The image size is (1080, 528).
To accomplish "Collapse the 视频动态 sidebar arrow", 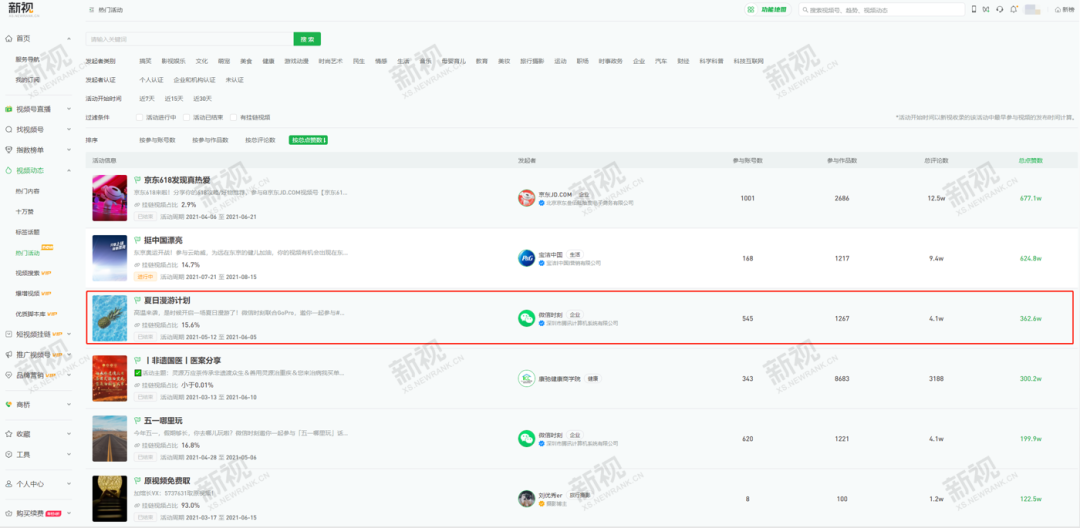I will pos(69,170).
